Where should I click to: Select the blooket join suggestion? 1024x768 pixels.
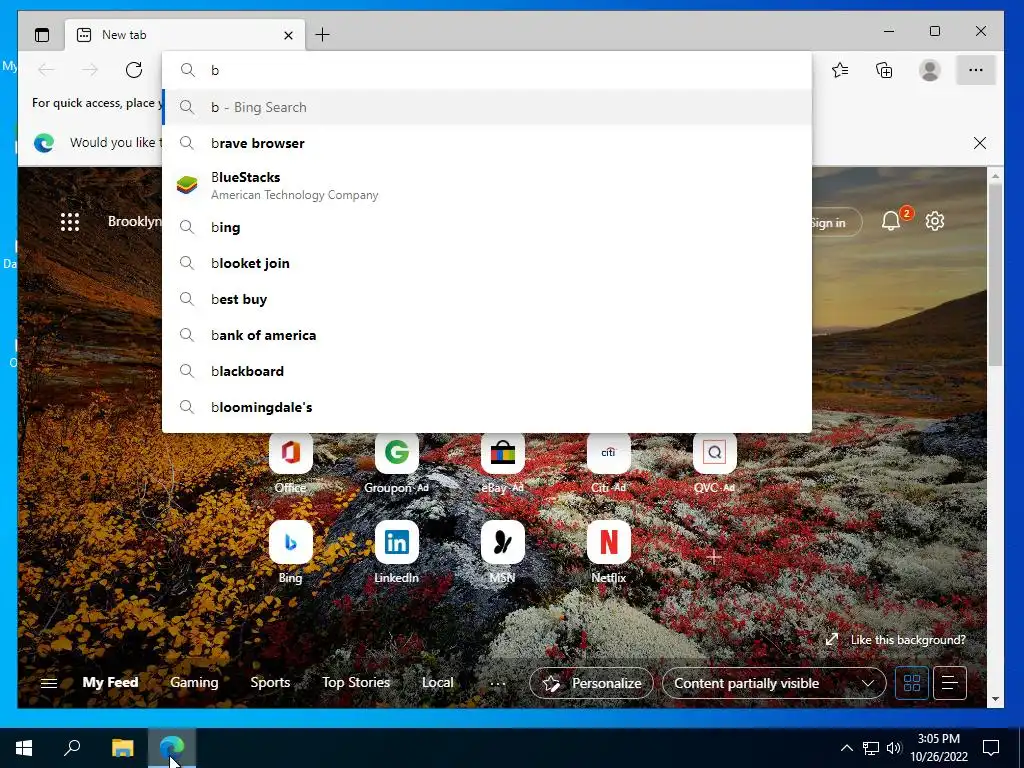tap(487, 263)
